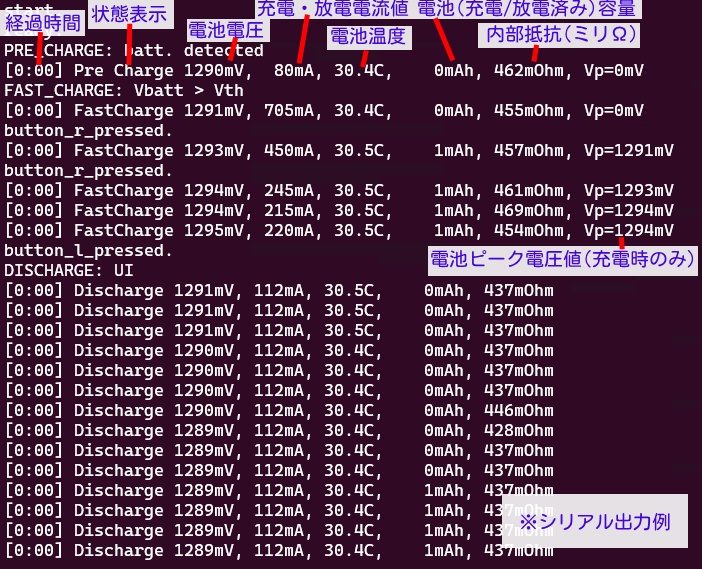702x569 pixels.
Task: Click the Vp=1291mV peak value
Action: pyautogui.click(x=629, y=150)
